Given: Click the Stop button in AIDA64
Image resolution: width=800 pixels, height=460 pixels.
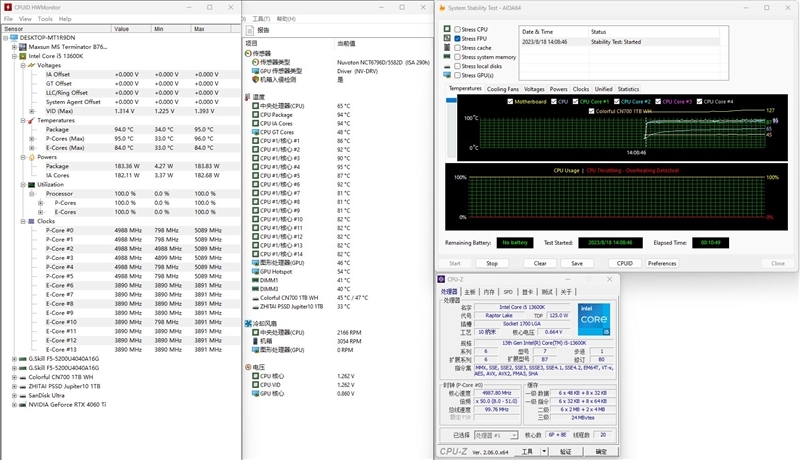Looking at the screenshot, I should [x=492, y=264].
